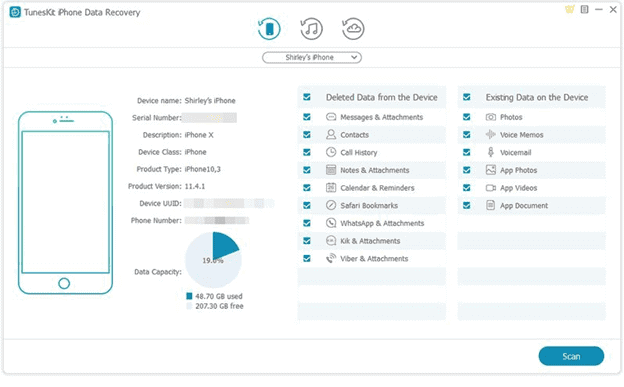Click the 207.30 GB free legend swatch
The height and width of the screenshot is (387, 624).
pos(189,306)
